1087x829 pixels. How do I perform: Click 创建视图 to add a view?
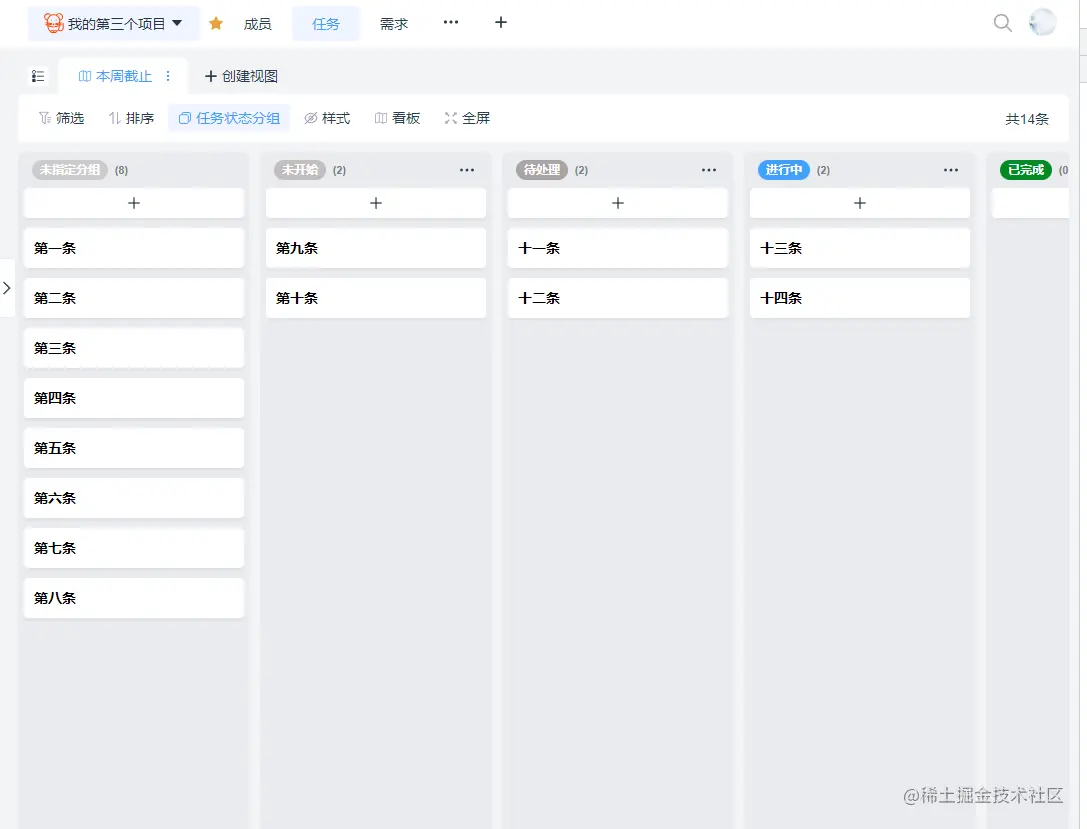point(241,76)
